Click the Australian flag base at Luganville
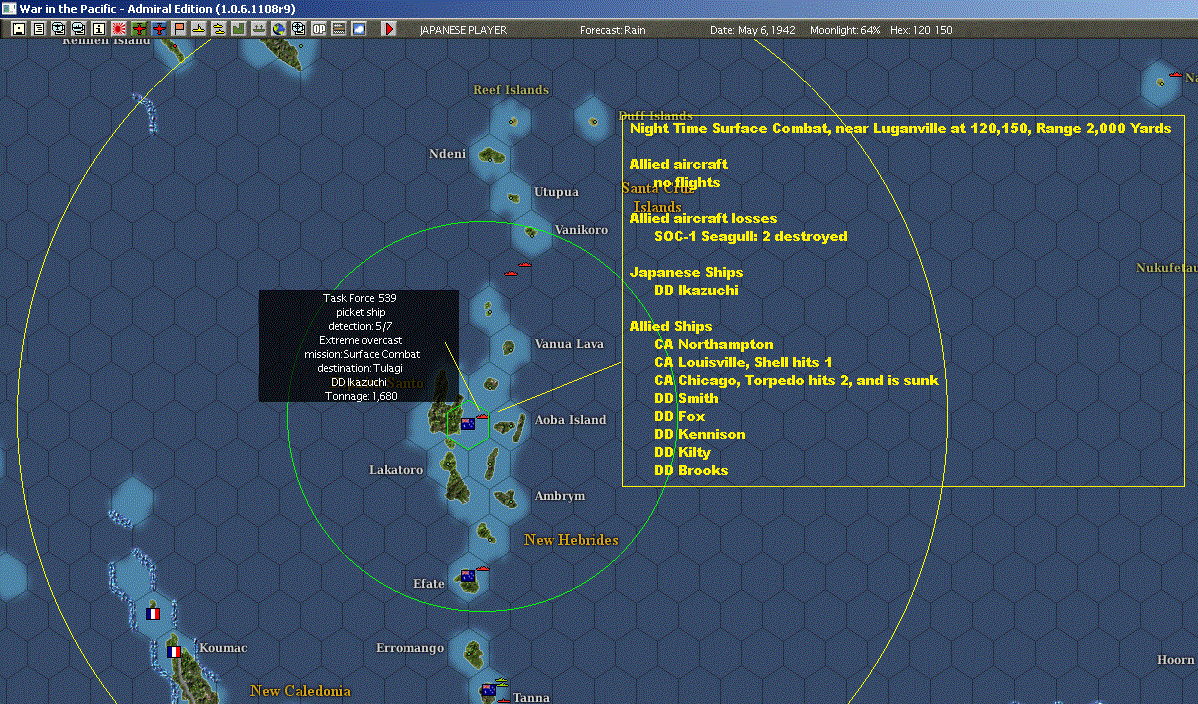Screen dimensions: 1198x704 (468, 424)
